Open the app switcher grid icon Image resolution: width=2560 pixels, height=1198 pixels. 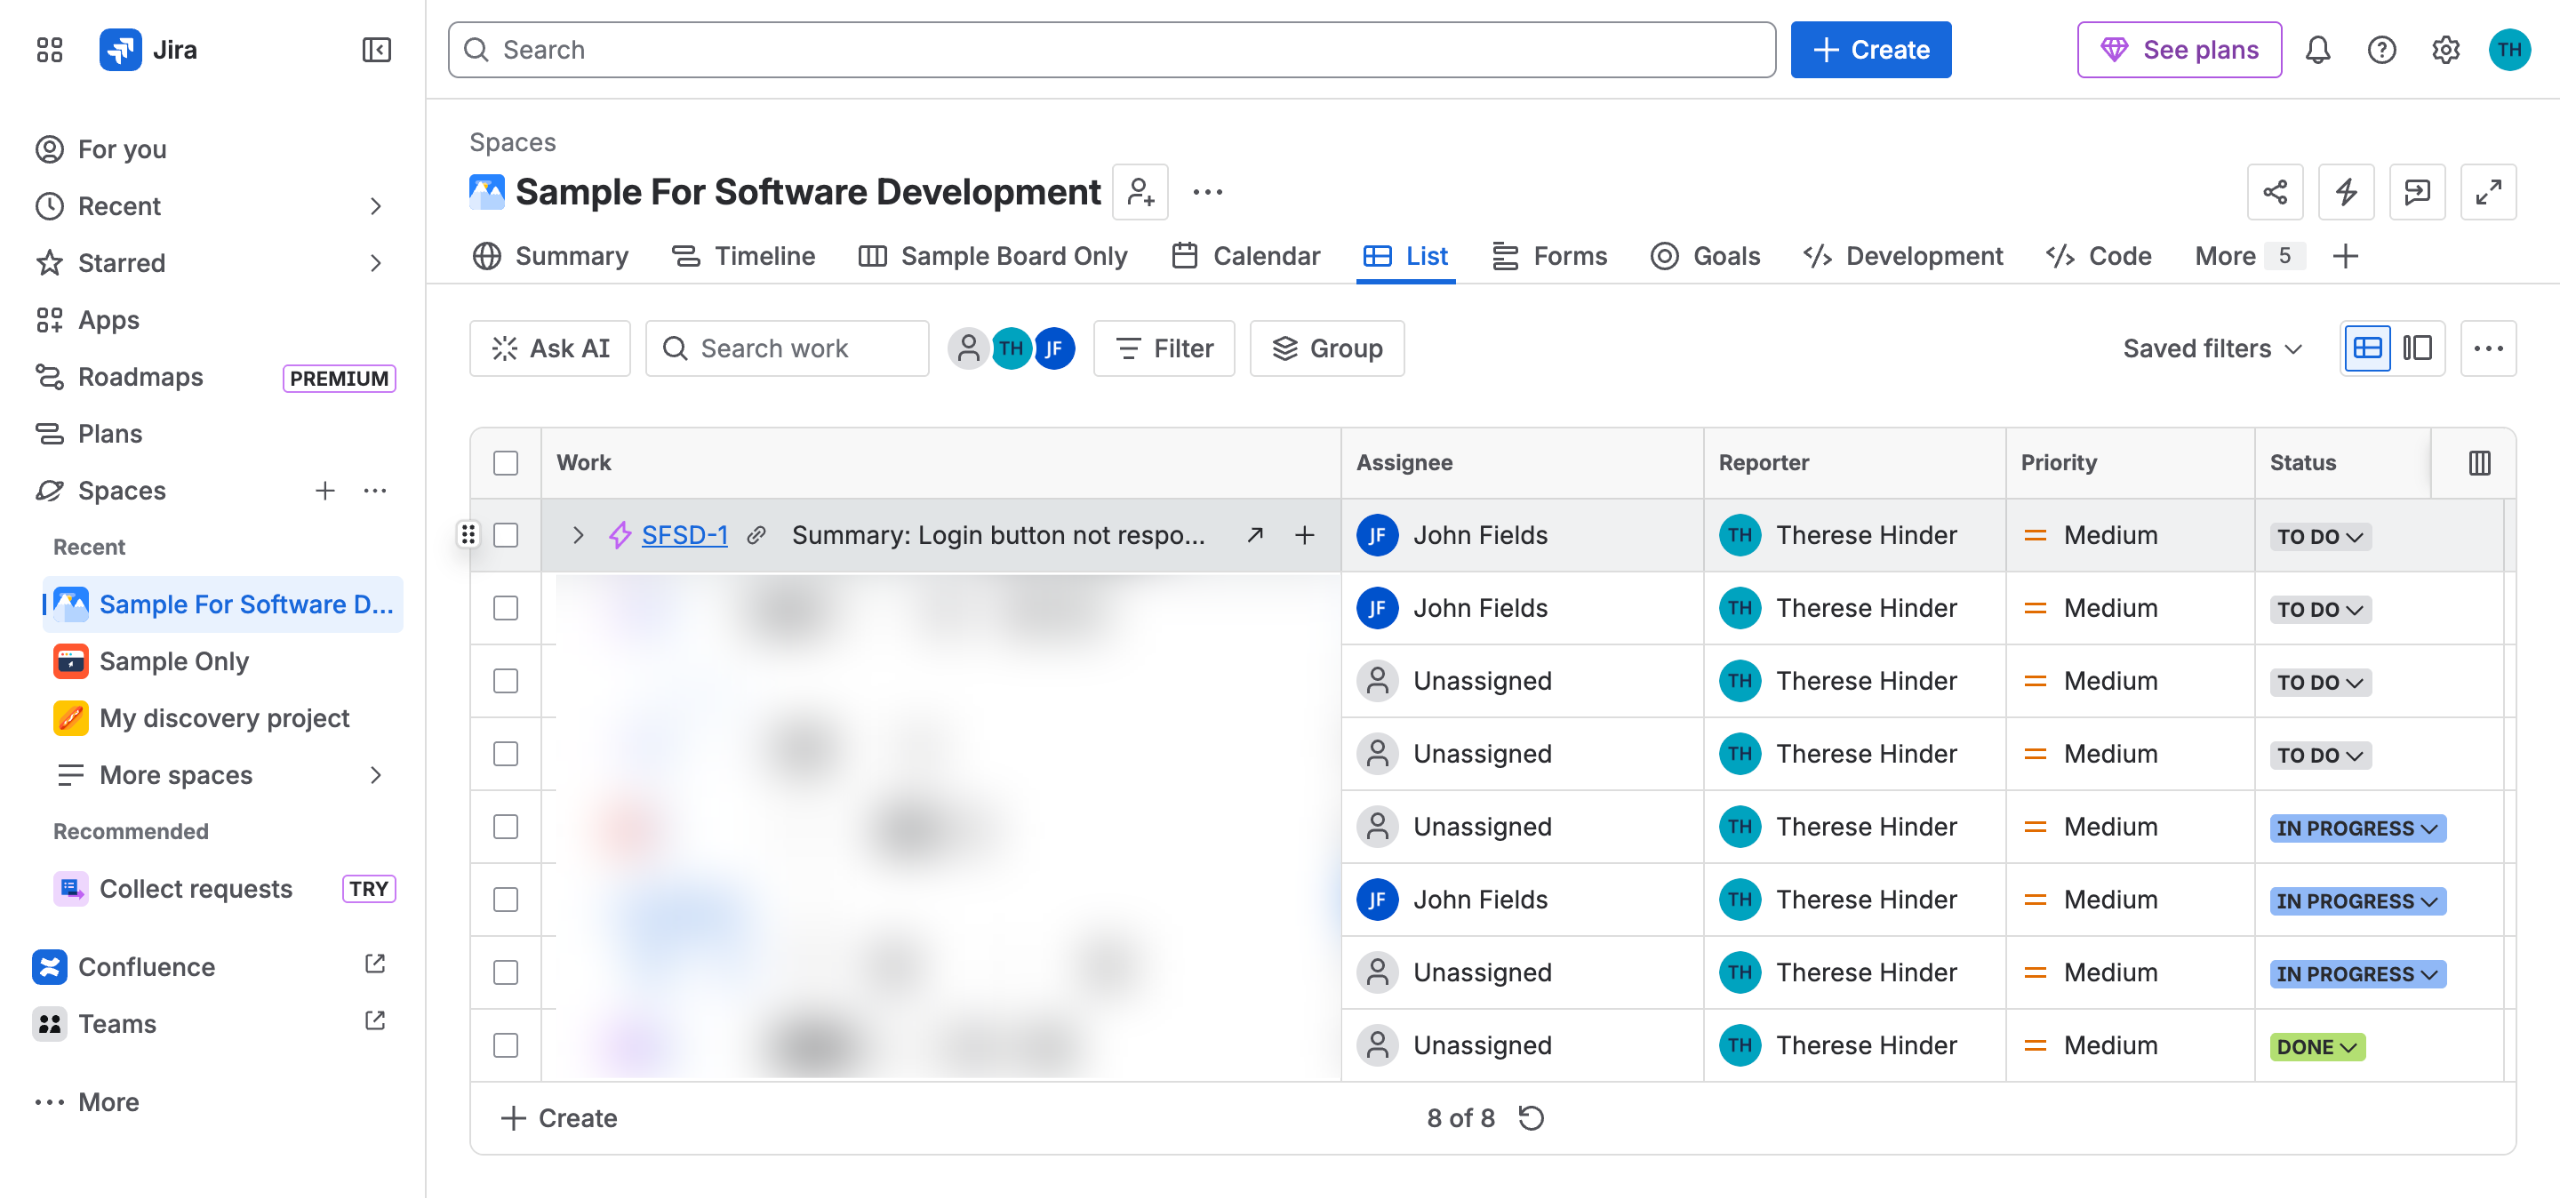(49, 50)
